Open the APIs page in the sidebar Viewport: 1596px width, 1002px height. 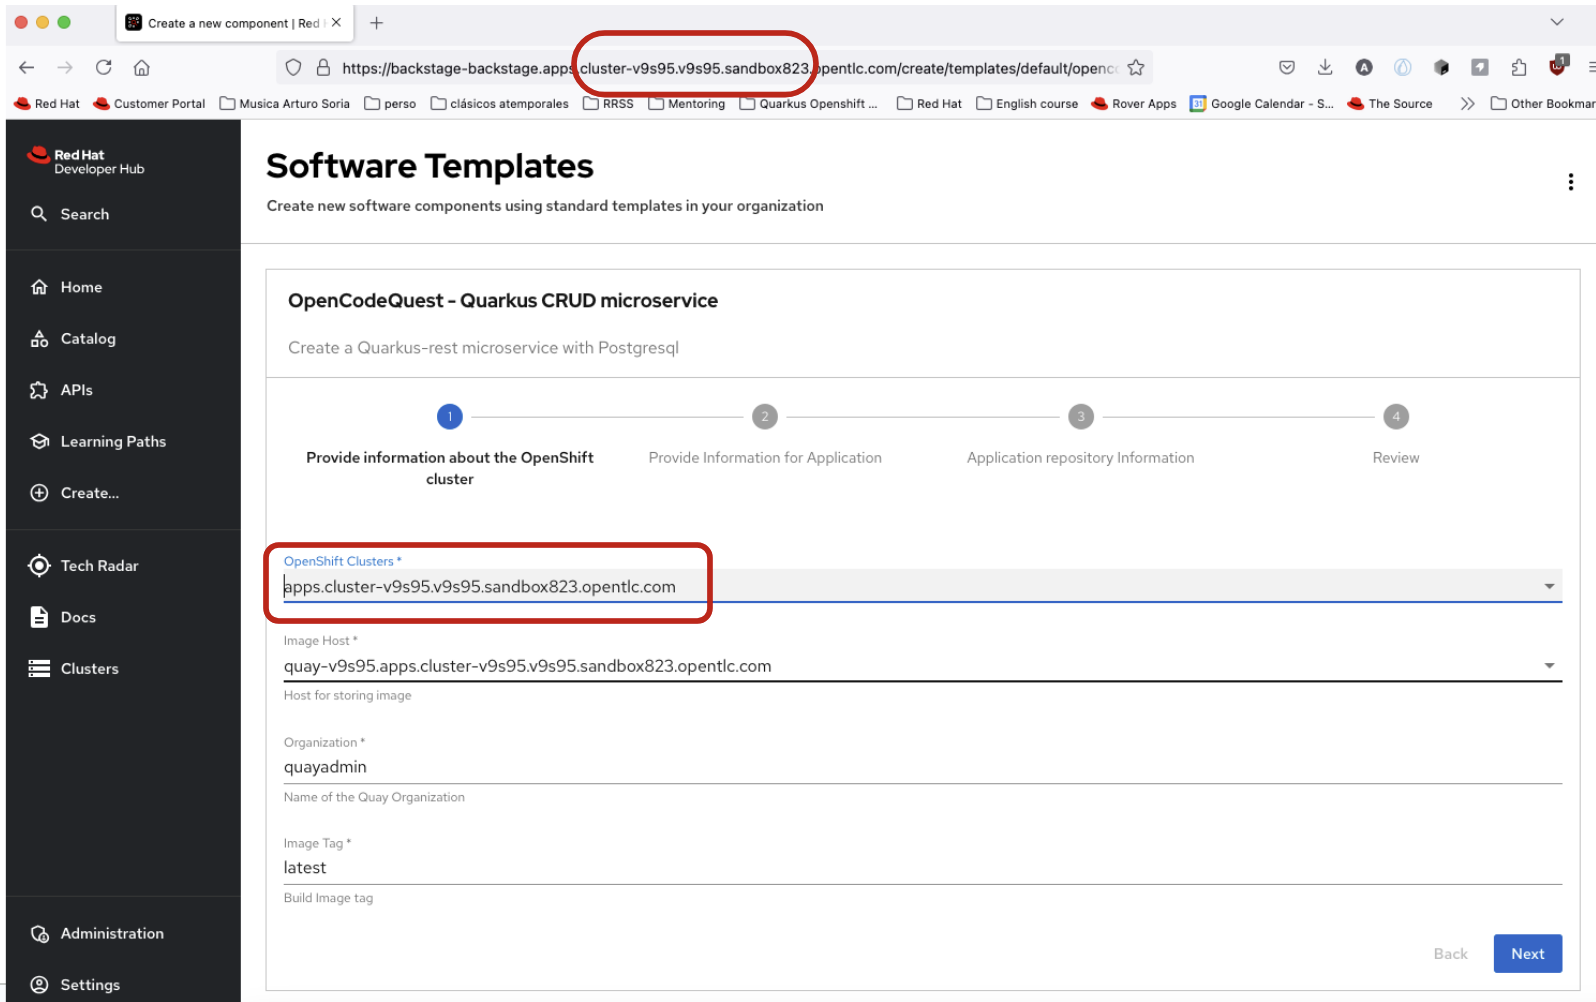coord(76,390)
